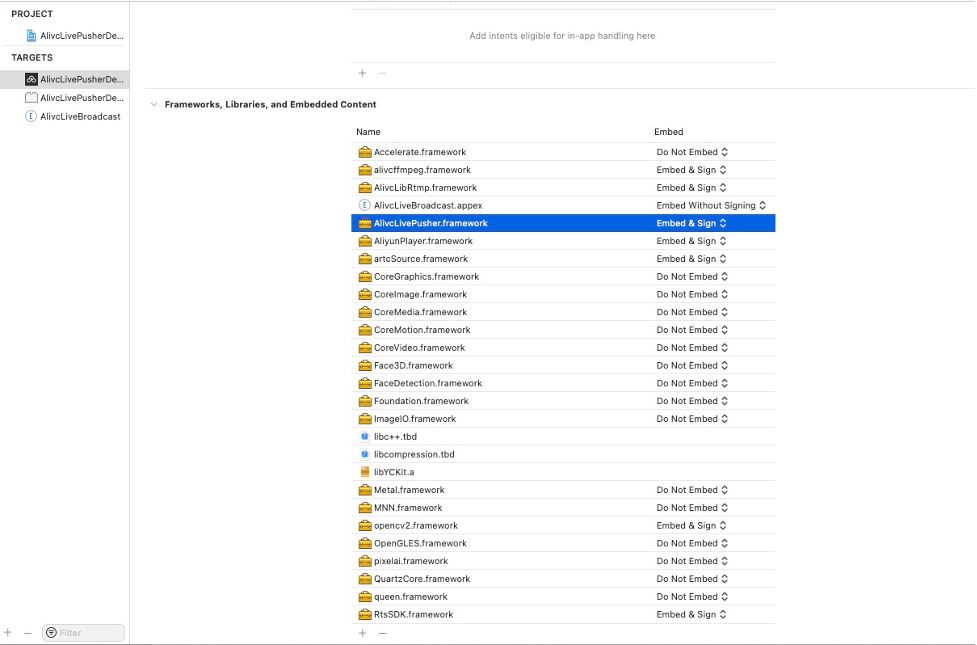Click the AlivcLiveBroadcast.appex extension icon
Image resolution: width=977 pixels, height=645 pixels.
[365, 206]
